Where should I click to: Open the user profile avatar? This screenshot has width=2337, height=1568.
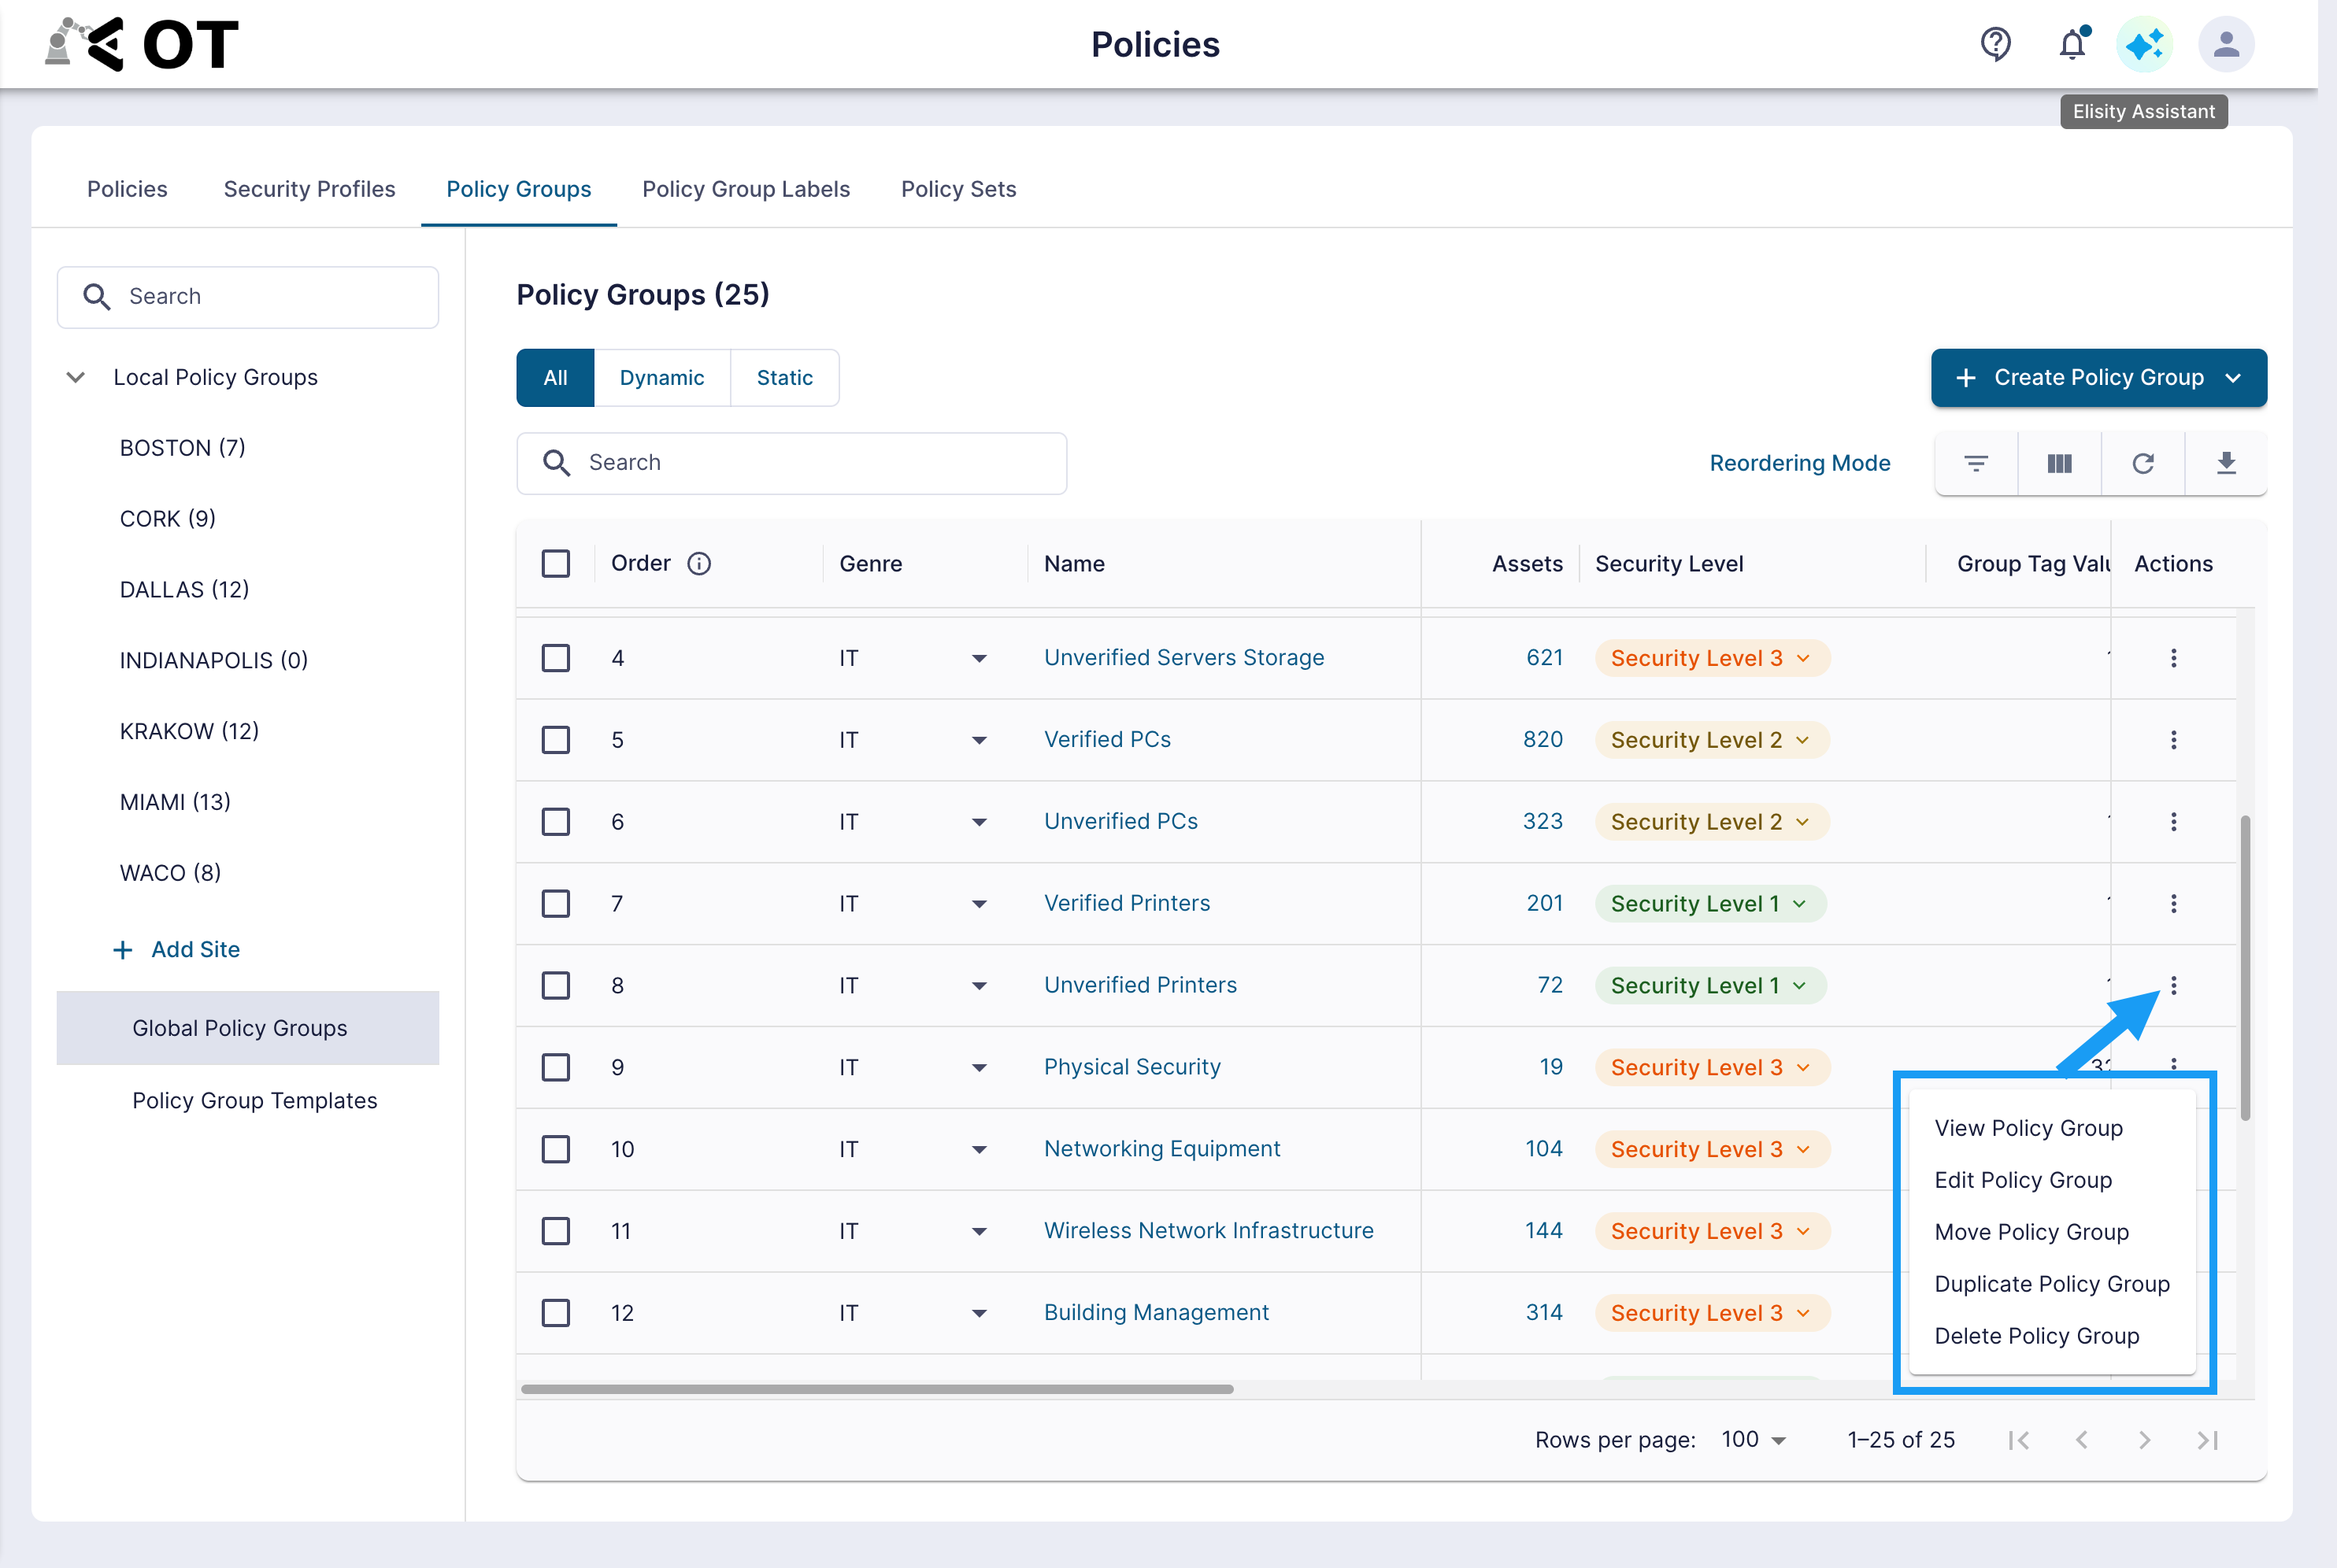pos(2225,44)
